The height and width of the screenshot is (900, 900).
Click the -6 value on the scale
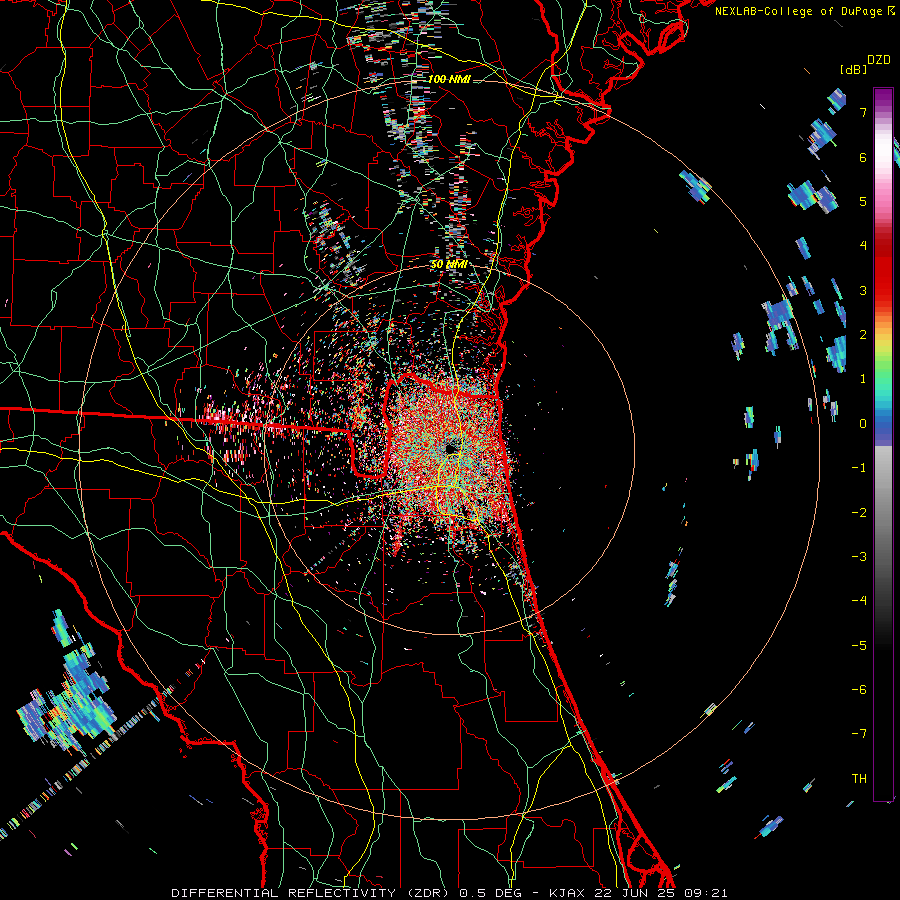tap(859, 689)
